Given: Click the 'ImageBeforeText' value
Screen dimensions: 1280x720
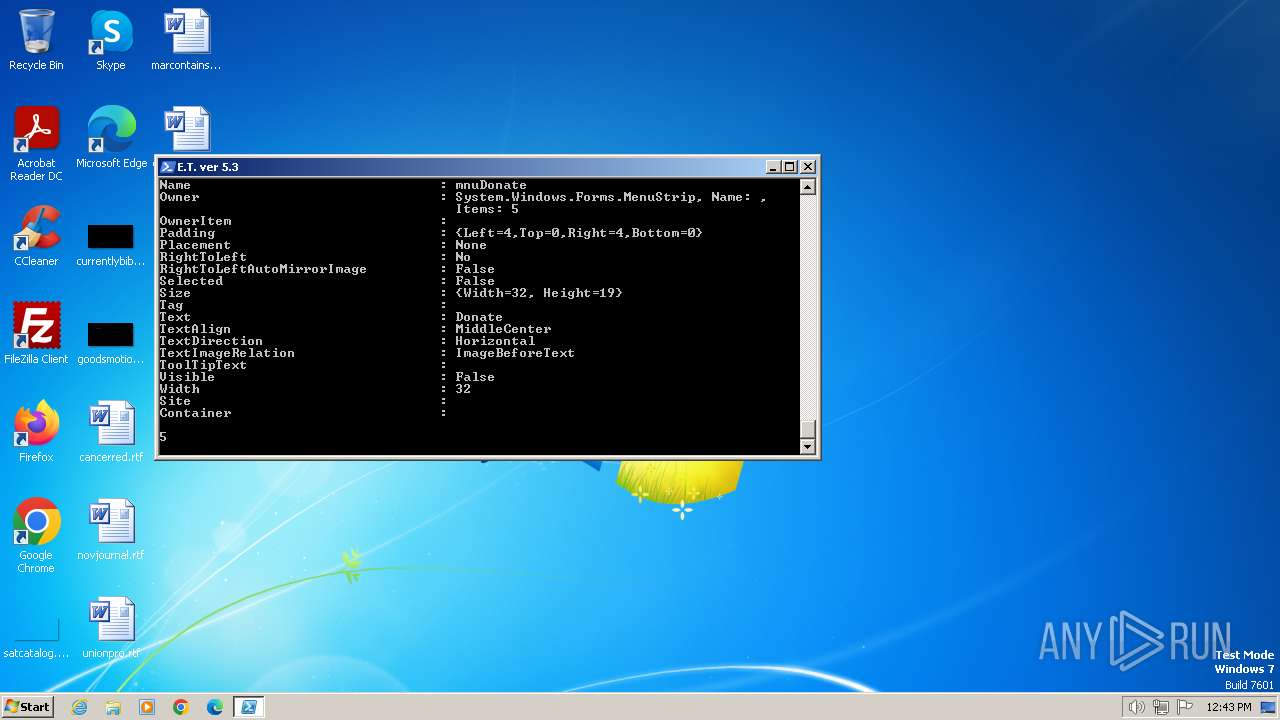Looking at the screenshot, I should coord(515,353).
